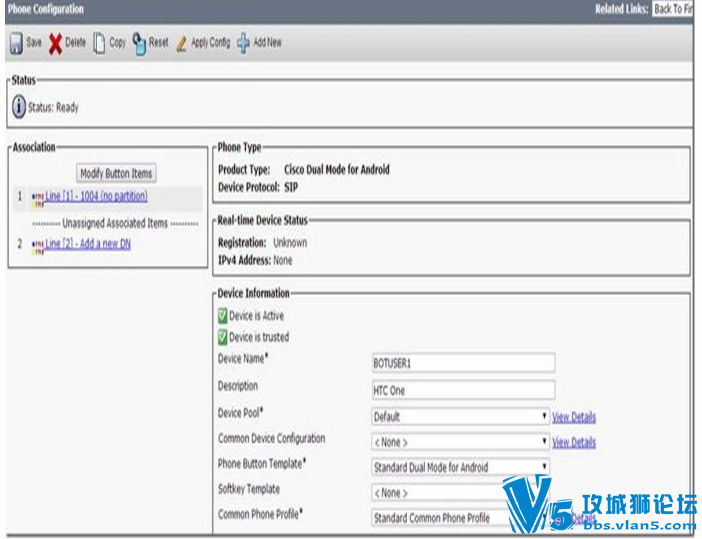Click the Save floppy disk icon
This screenshot has width=702, height=539.
click(x=16, y=43)
